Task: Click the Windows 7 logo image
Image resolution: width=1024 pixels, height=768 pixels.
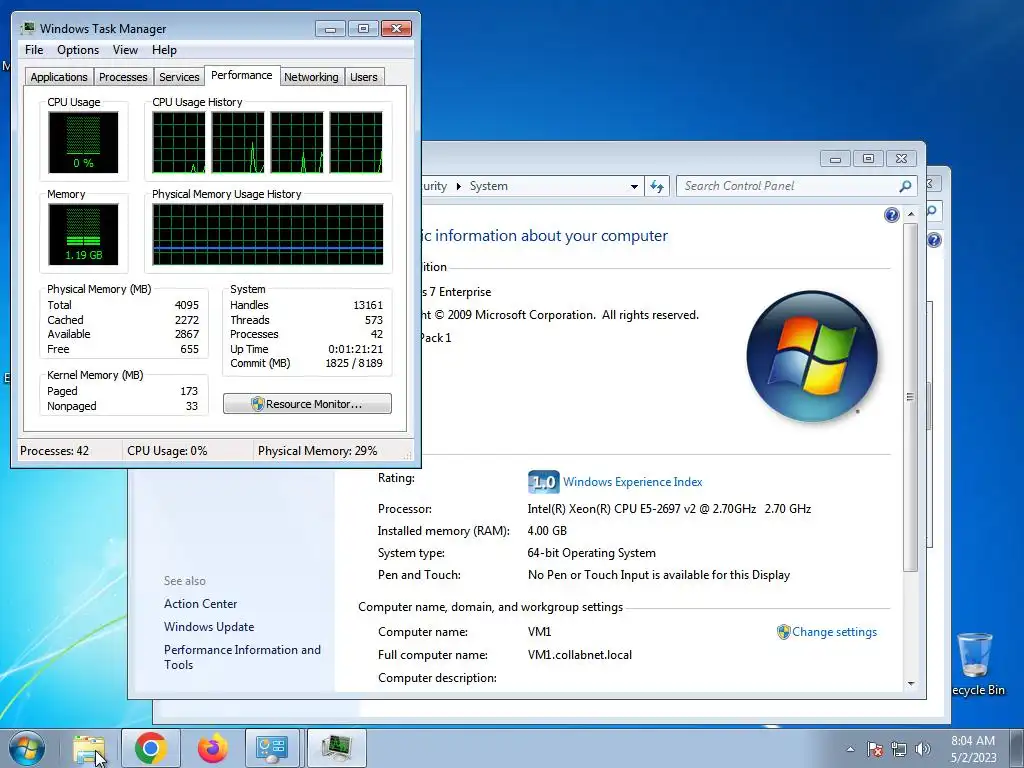Action: (x=812, y=356)
